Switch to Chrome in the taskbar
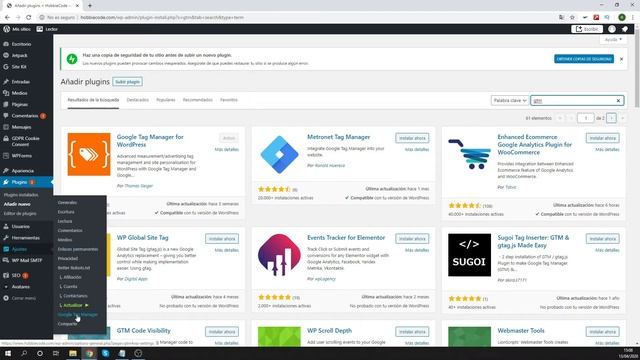 coord(89,353)
